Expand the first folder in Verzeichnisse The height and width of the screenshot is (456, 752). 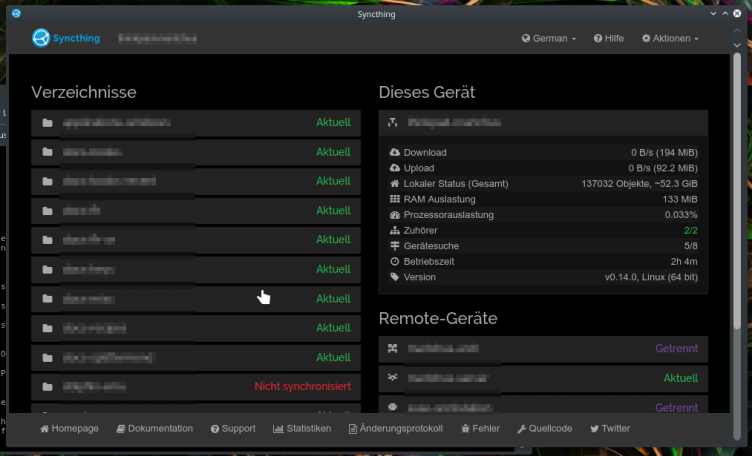[196, 123]
